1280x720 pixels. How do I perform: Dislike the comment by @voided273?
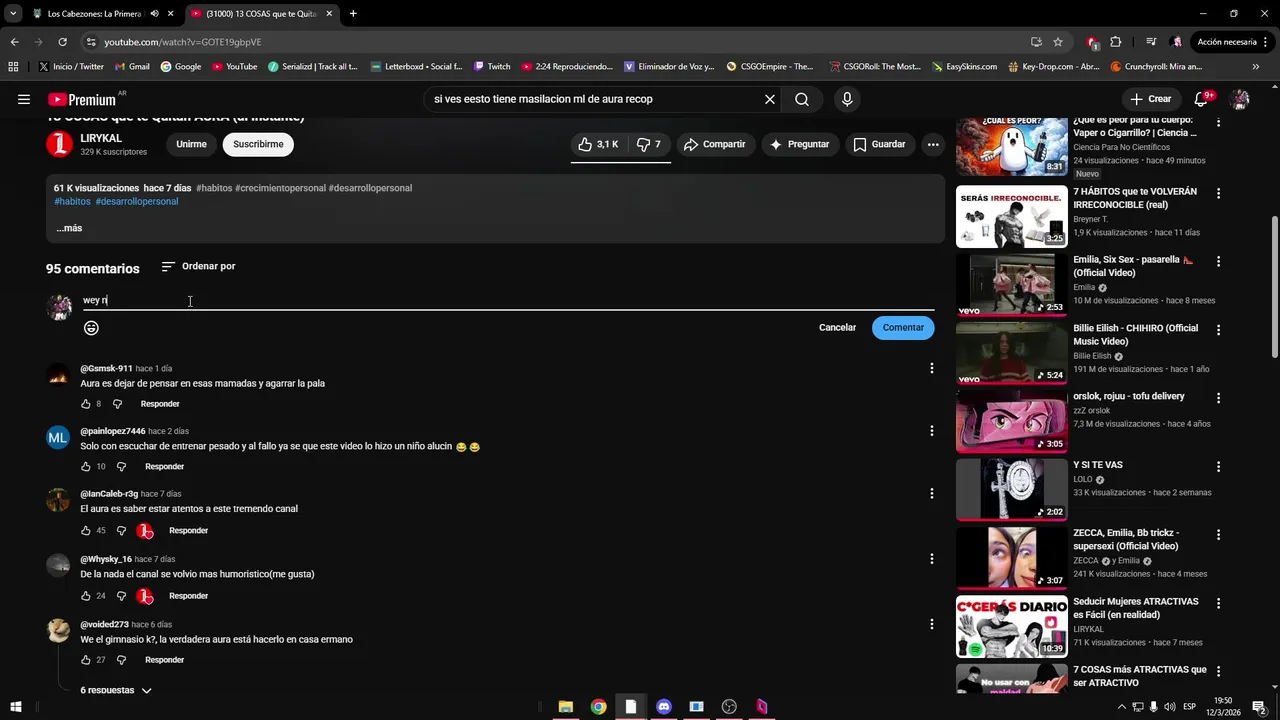[x=121, y=660]
